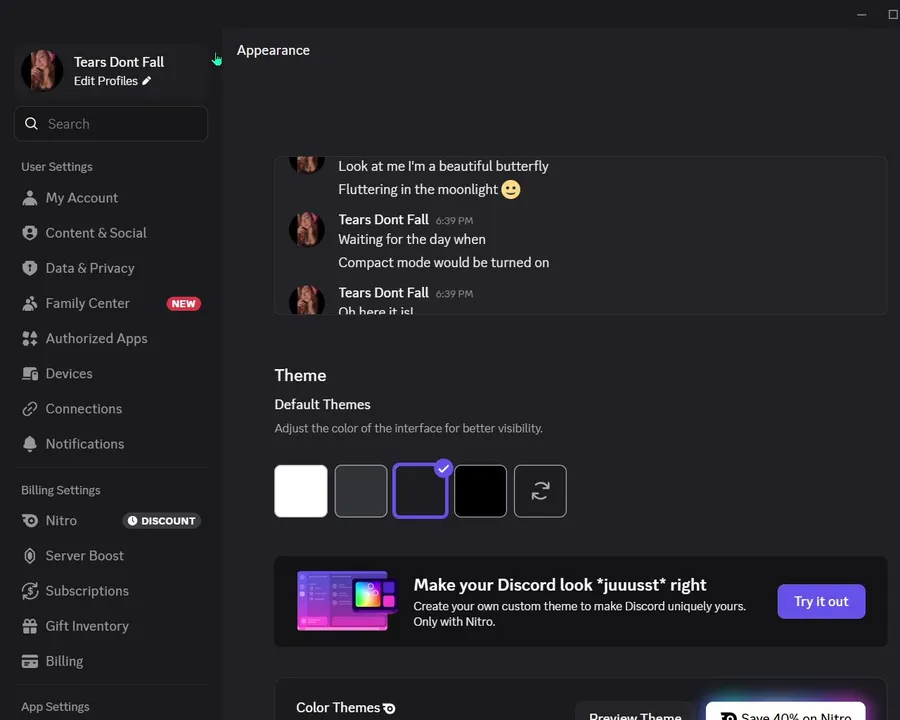Click the custom theme promo illustration
This screenshot has width=900, height=720.
[347, 601]
